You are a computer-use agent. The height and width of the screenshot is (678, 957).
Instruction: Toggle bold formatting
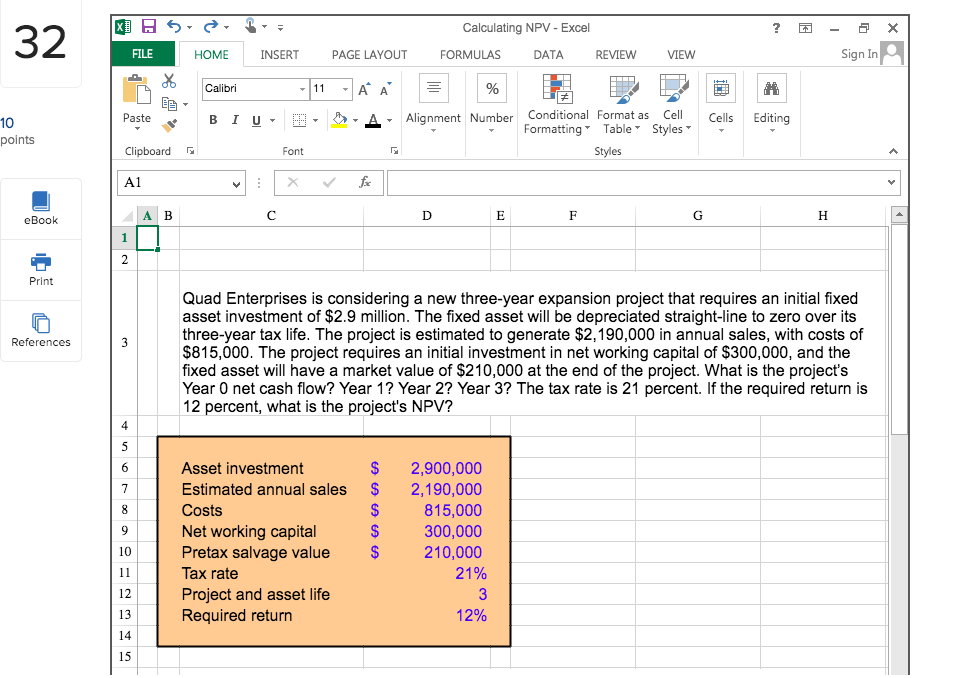tap(211, 119)
